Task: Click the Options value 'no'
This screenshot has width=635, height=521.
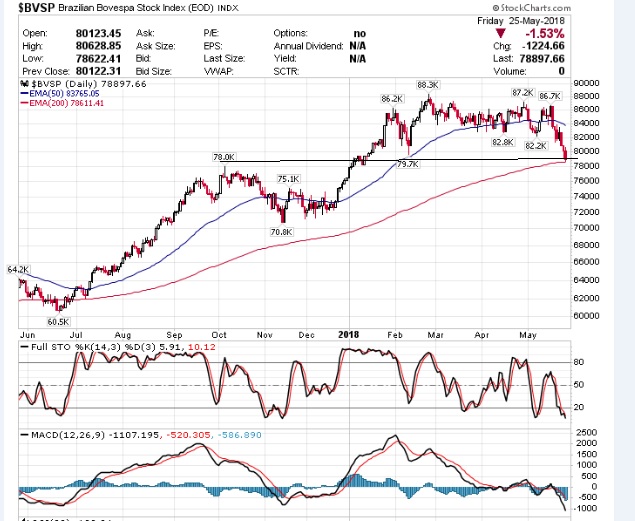Action: point(360,34)
